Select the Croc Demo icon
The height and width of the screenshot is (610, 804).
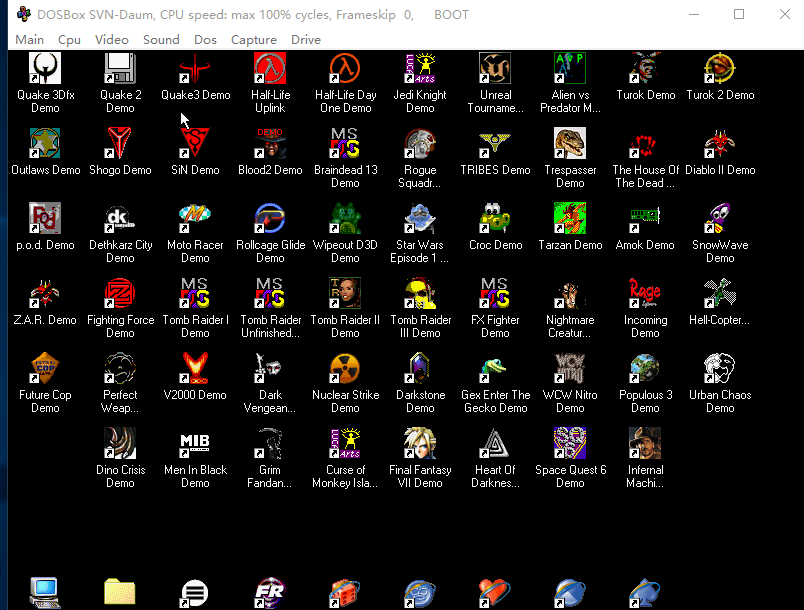click(495, 218)
